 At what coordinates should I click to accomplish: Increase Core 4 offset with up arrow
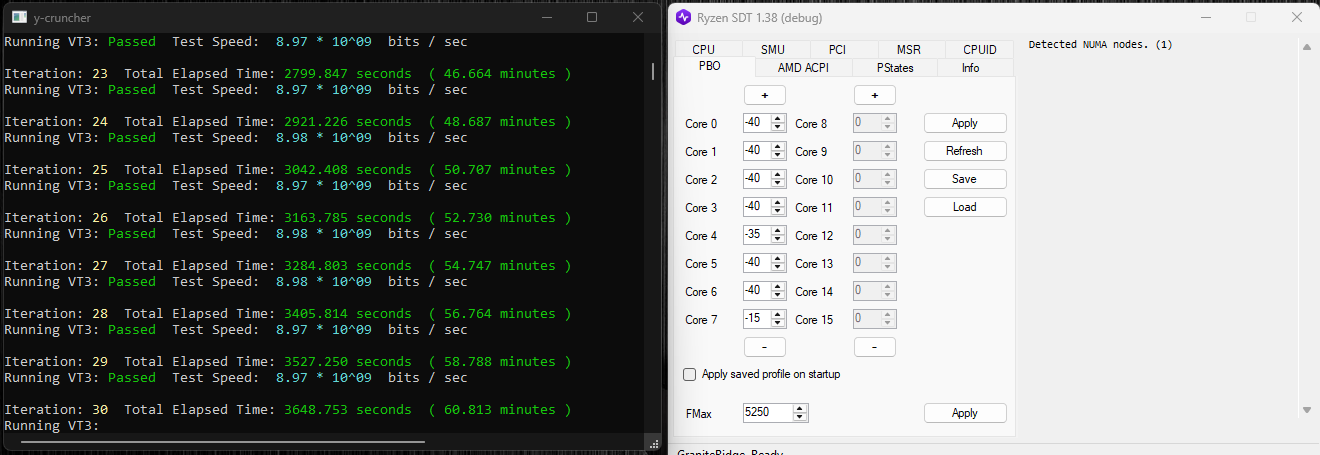[x=778, y=230]
